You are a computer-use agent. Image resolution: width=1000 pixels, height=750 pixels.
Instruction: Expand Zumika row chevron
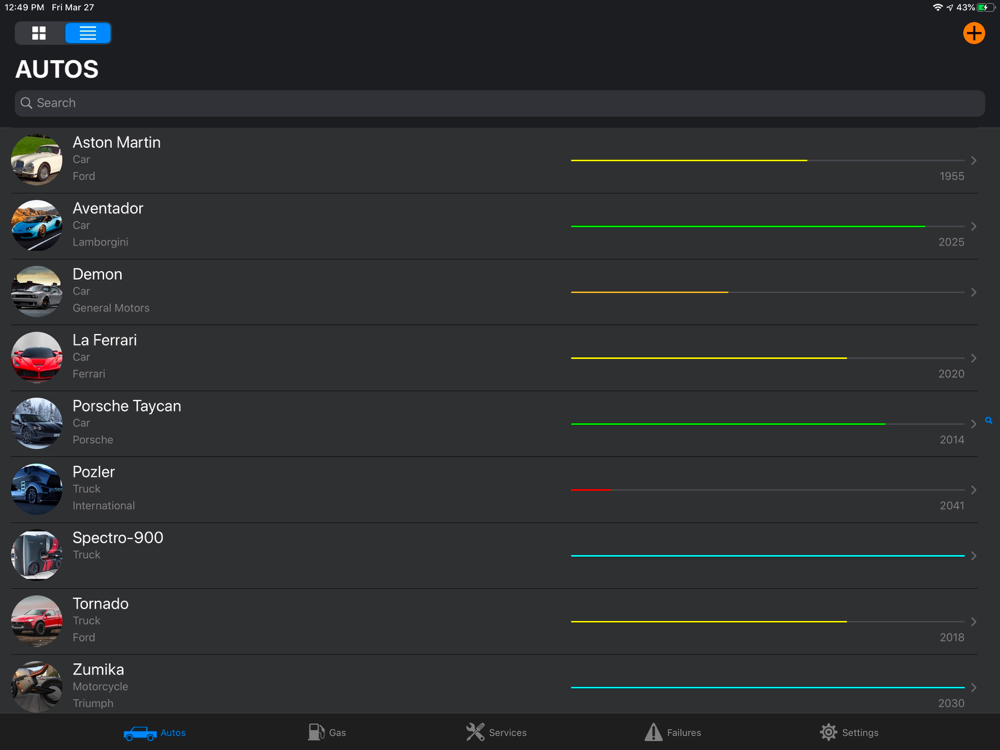click(973, 688)
